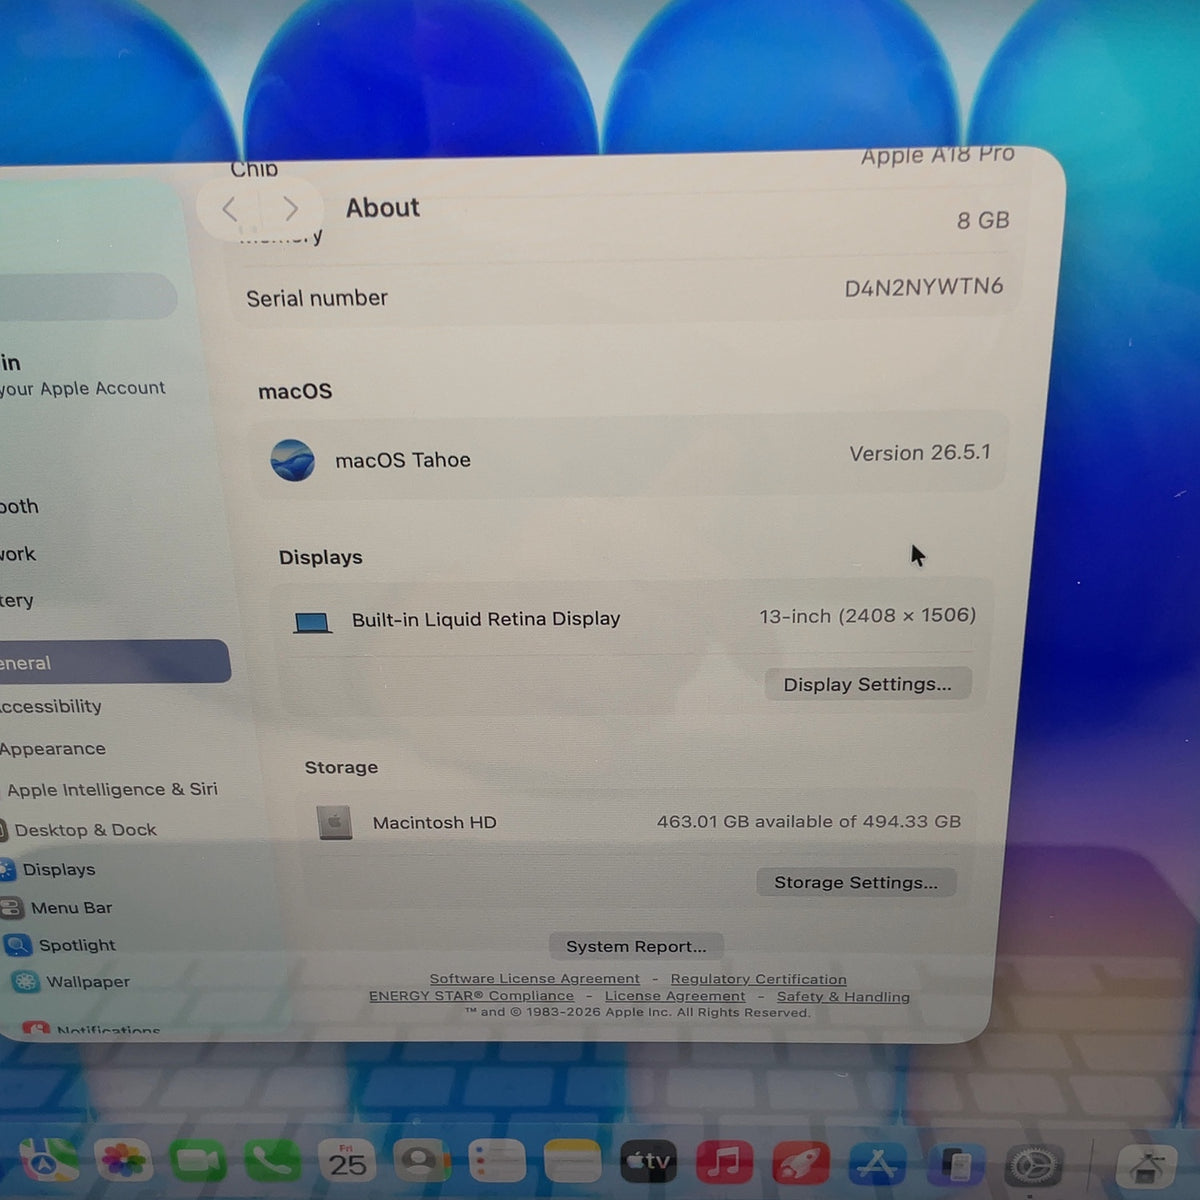This screenshot has height=1200, width=1200.
Task: Click the 8 GB memory value
Action: pos(983,220)
